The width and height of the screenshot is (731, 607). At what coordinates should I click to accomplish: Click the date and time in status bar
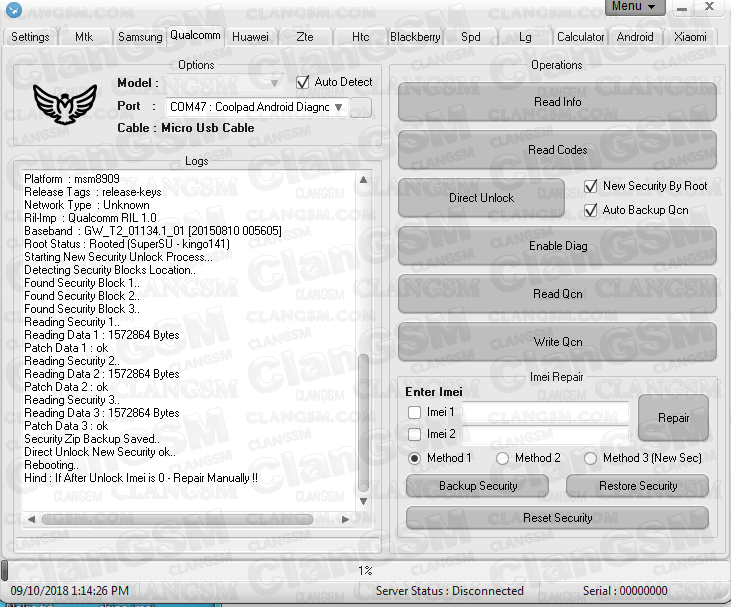click(69, 591)
